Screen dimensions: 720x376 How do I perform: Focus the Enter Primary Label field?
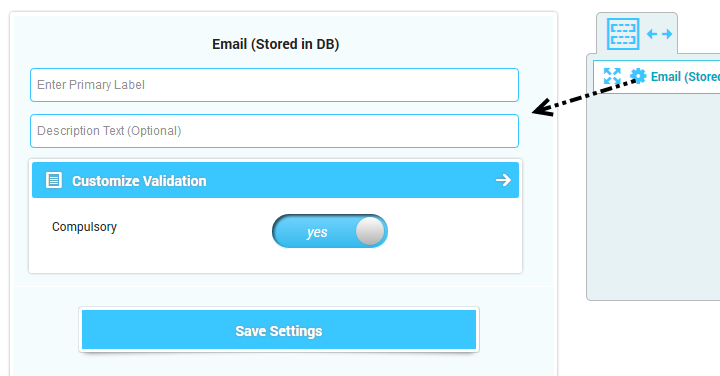(275, 85)
